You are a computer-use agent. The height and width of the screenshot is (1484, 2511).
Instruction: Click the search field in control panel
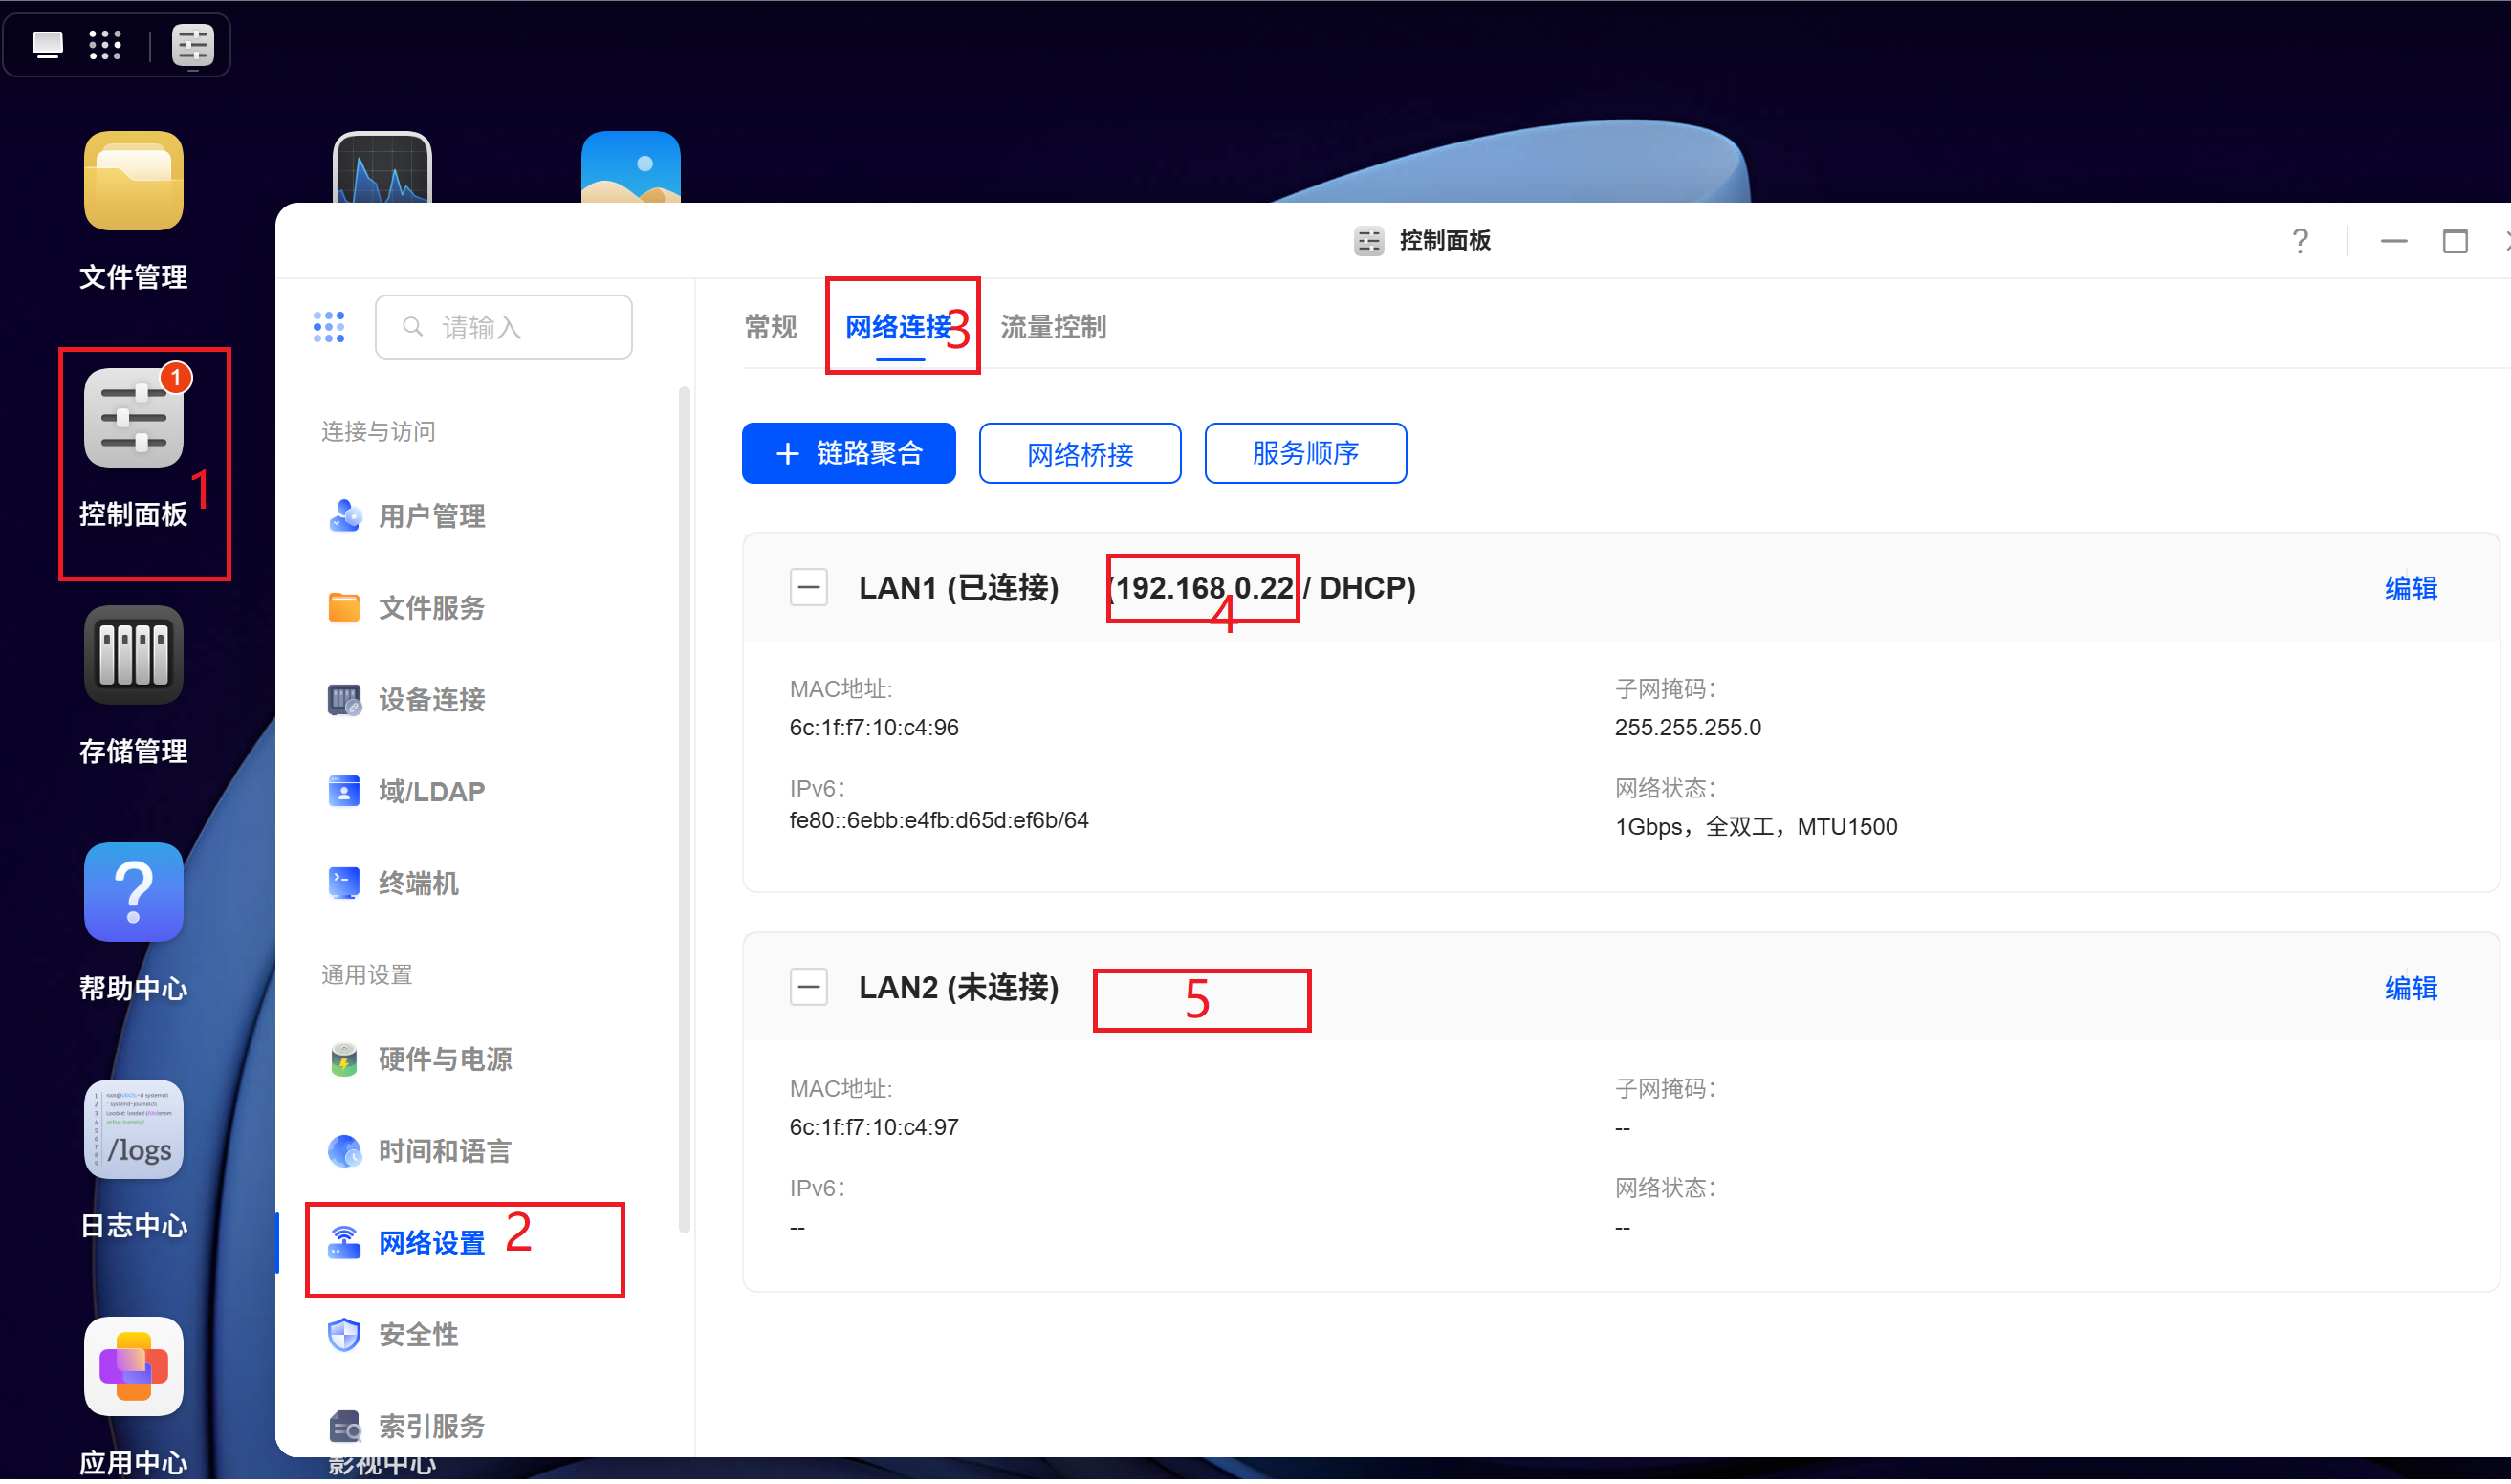503,327
